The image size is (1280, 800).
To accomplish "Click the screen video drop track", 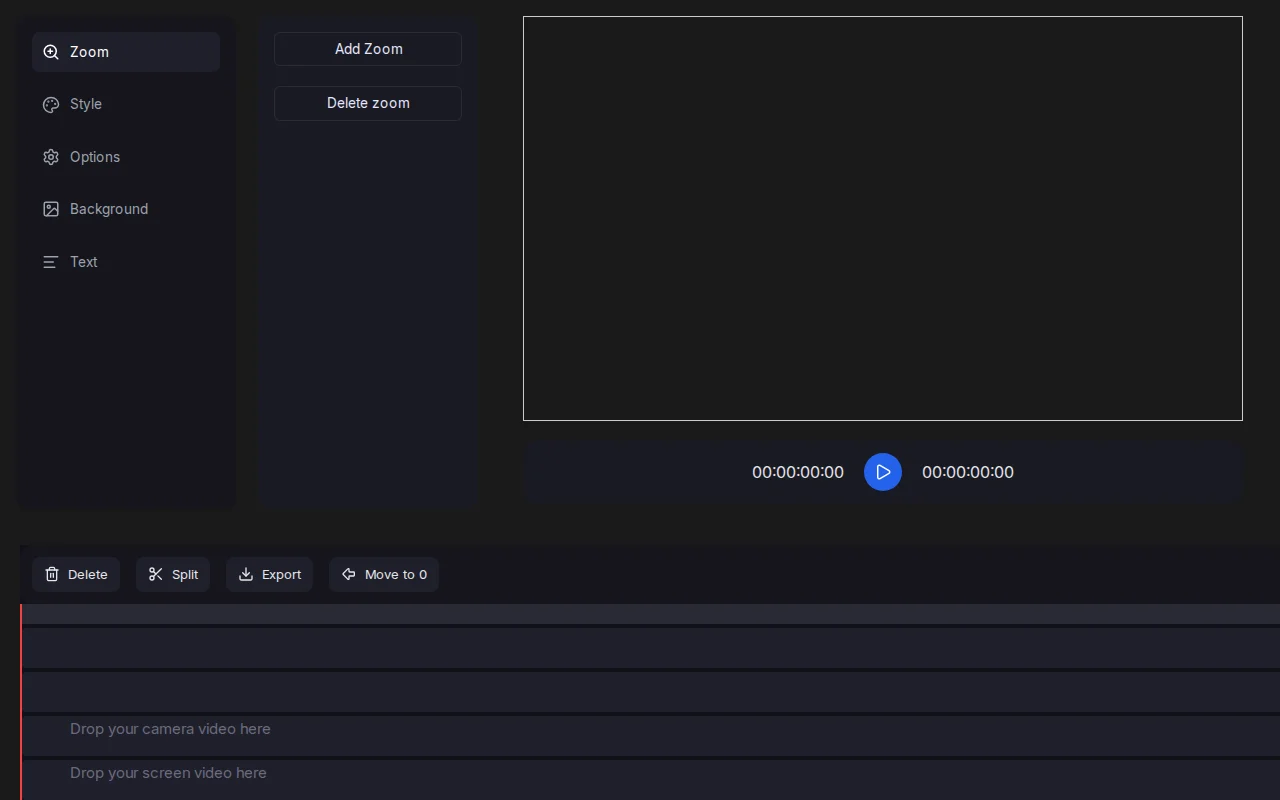I will (650, 780).
